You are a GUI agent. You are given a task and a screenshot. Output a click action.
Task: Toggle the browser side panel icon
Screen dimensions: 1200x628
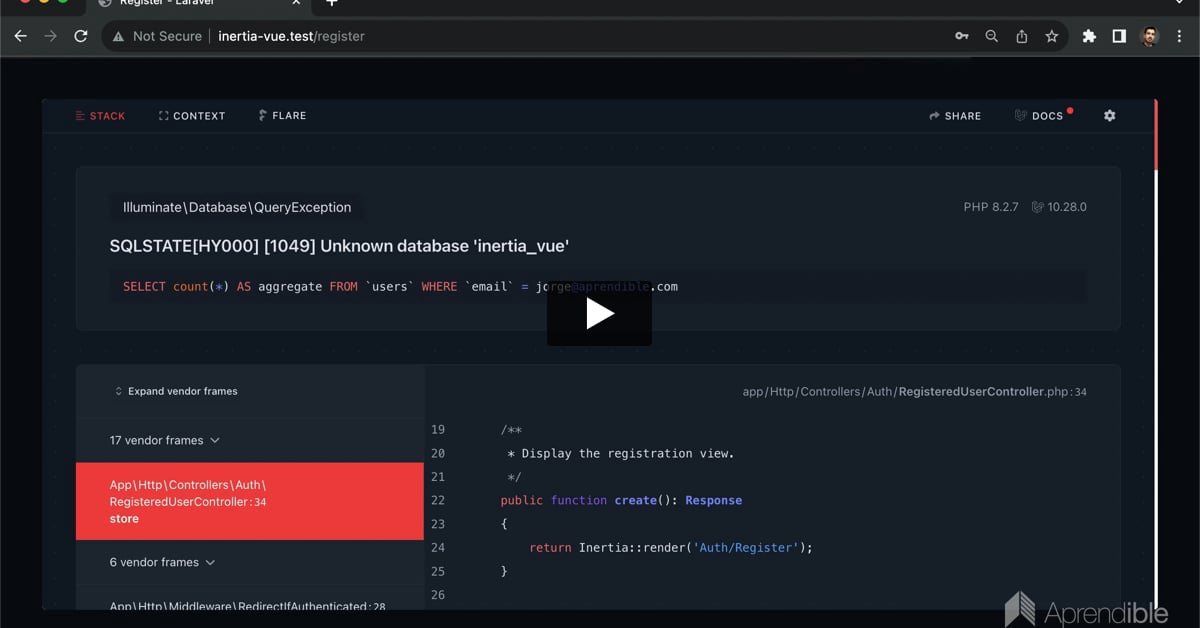(1119, 36)
